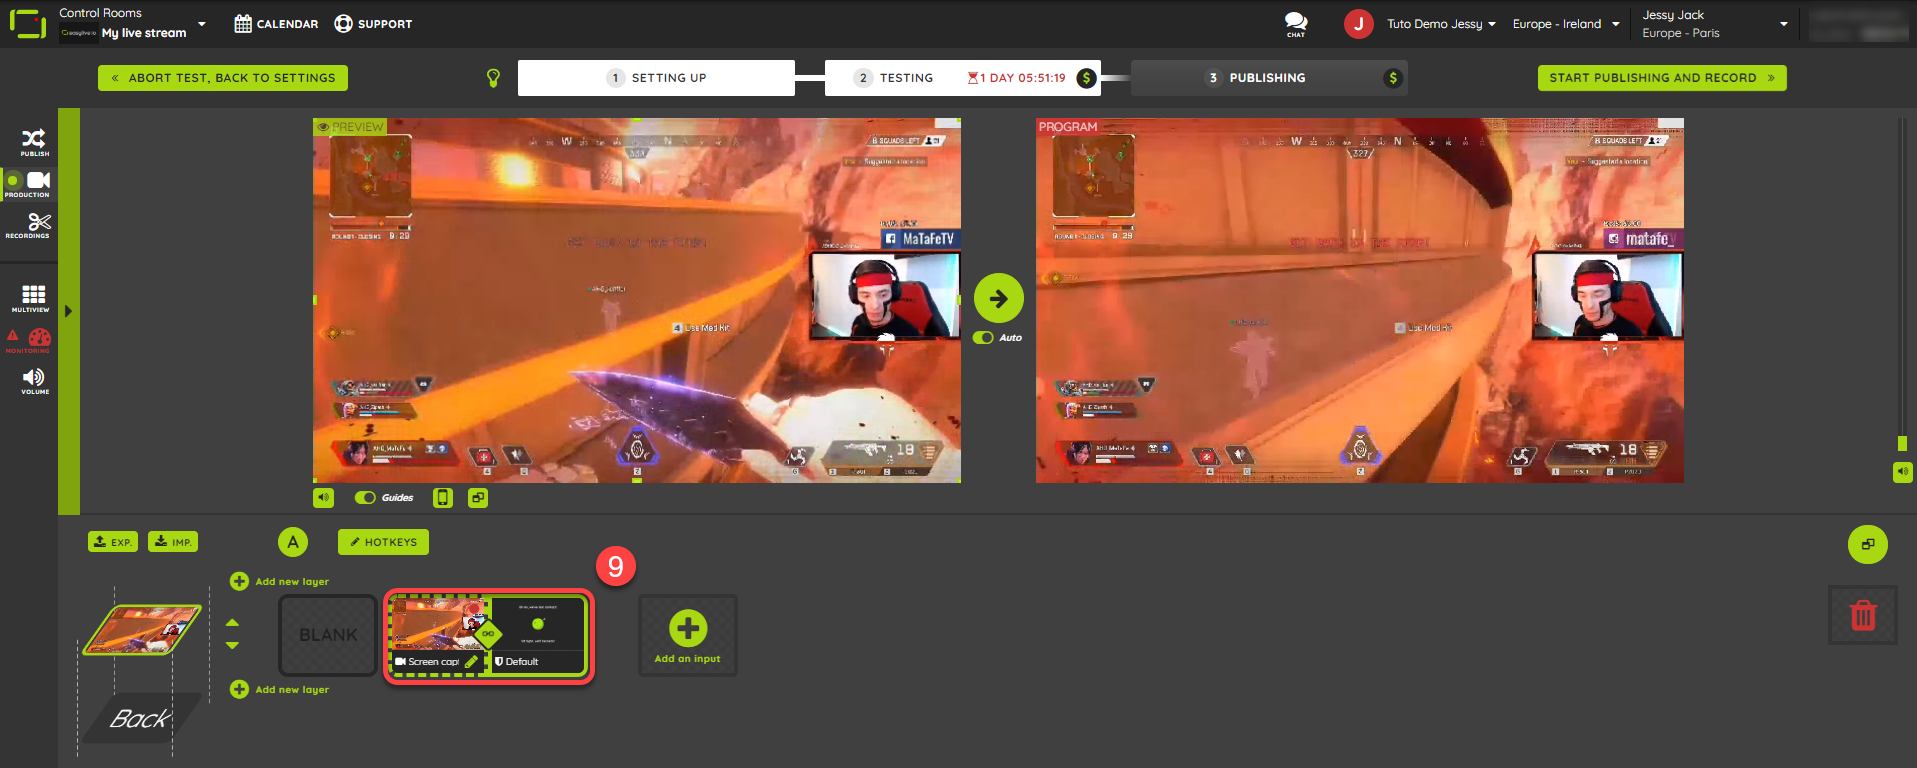Click the link diamond icon between input and overlay

[488, 633]
